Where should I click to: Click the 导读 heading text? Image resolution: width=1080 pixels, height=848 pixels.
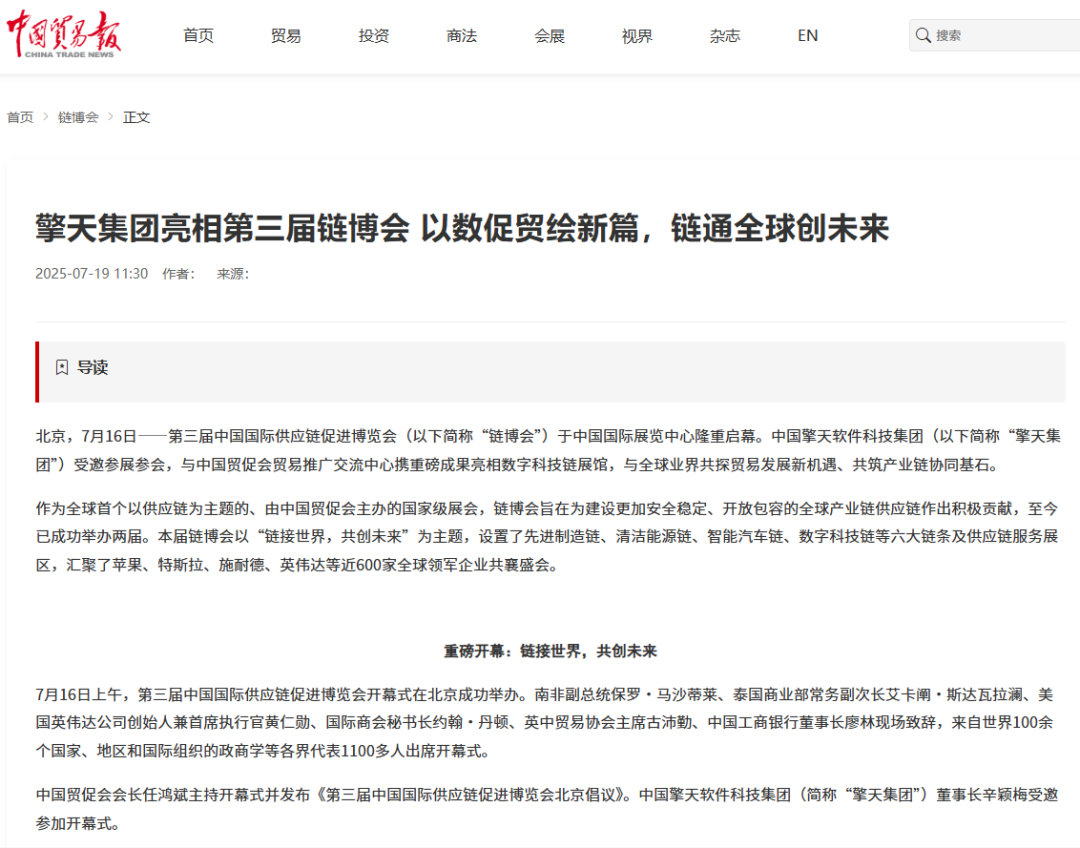[92, 367]
